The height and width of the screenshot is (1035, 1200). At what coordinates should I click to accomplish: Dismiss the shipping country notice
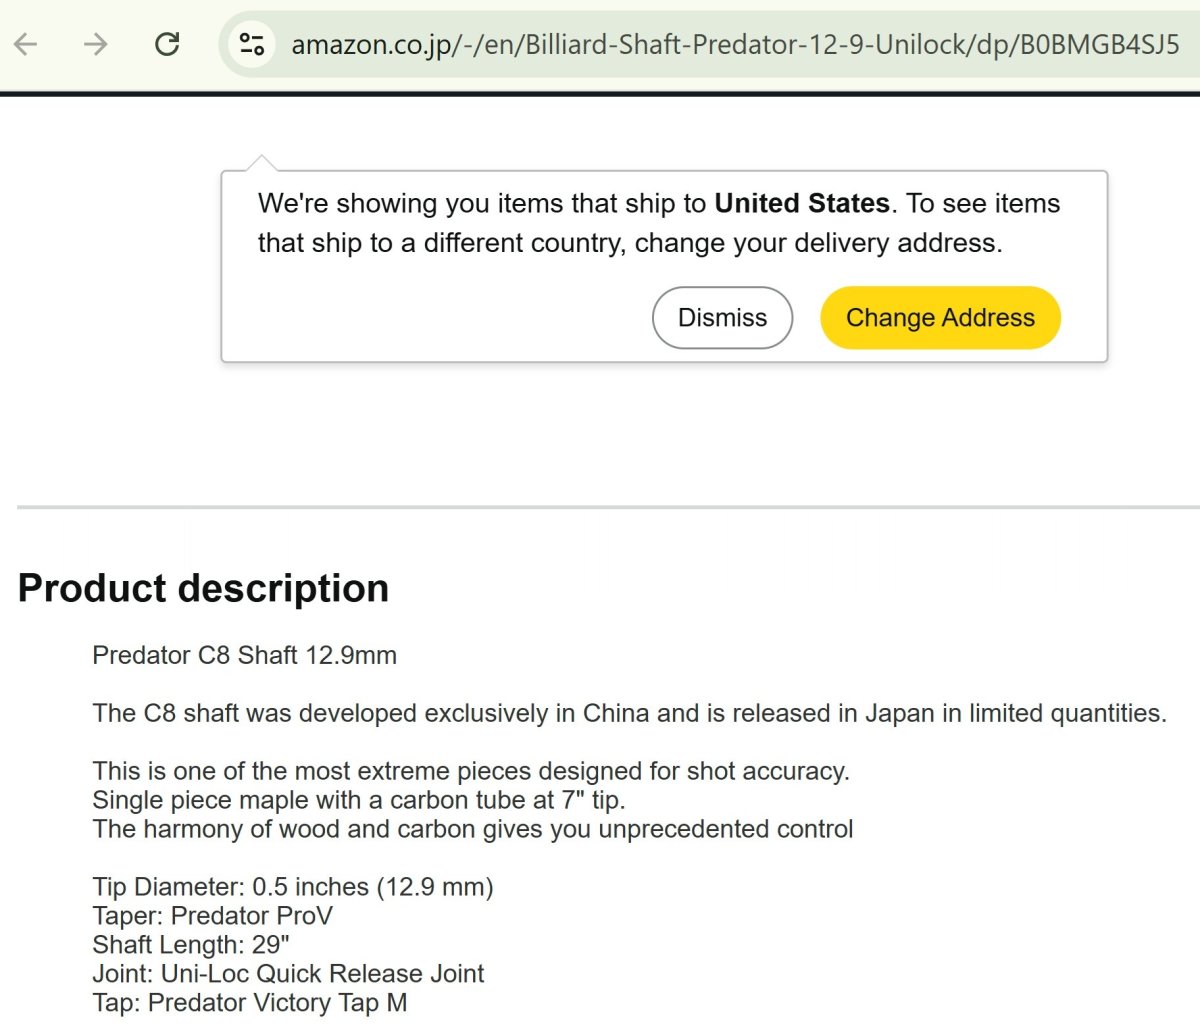coord(722,318)
